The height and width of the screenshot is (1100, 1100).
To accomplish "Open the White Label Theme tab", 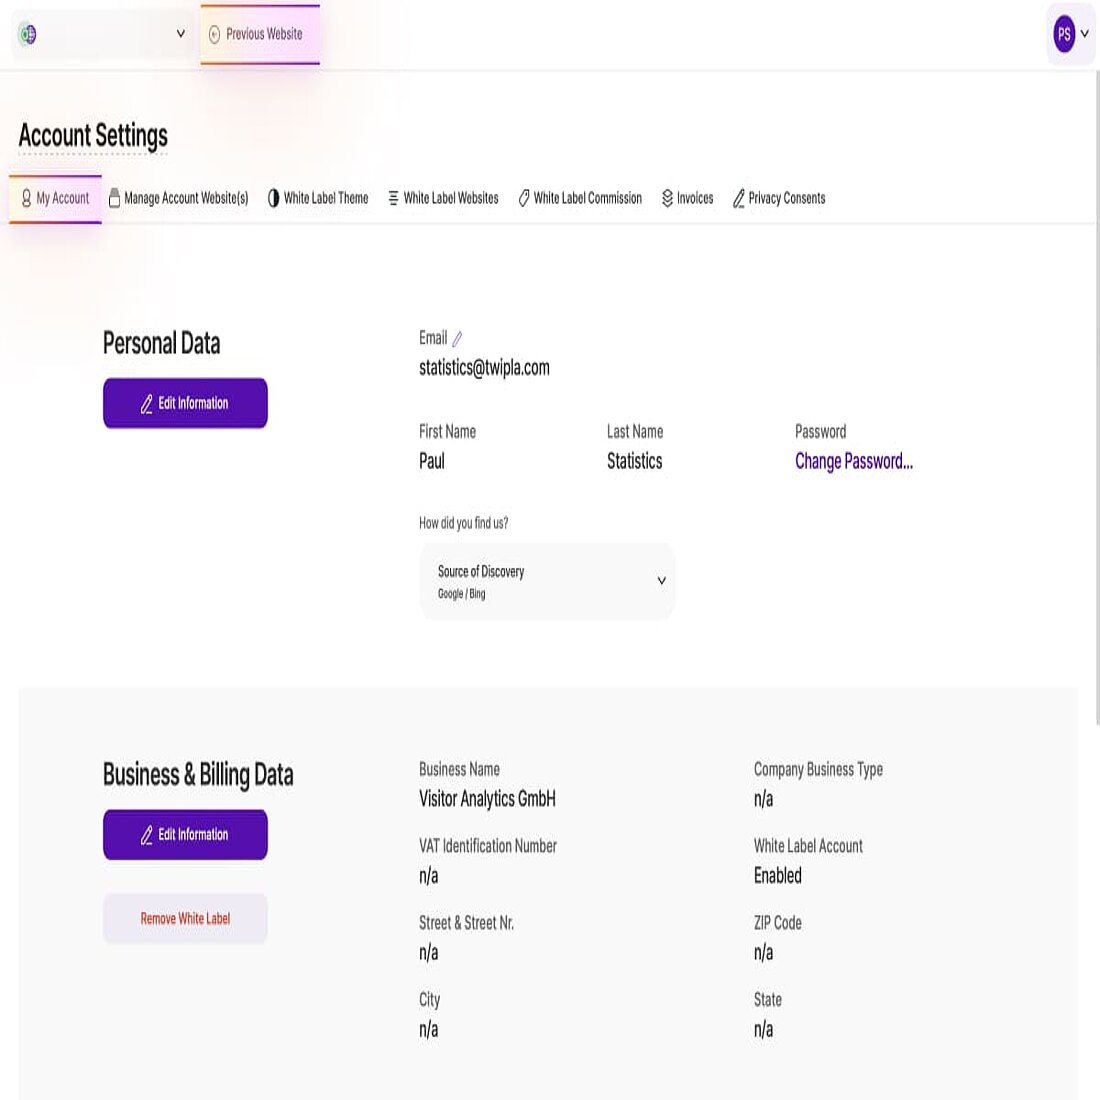I will 326,198.
